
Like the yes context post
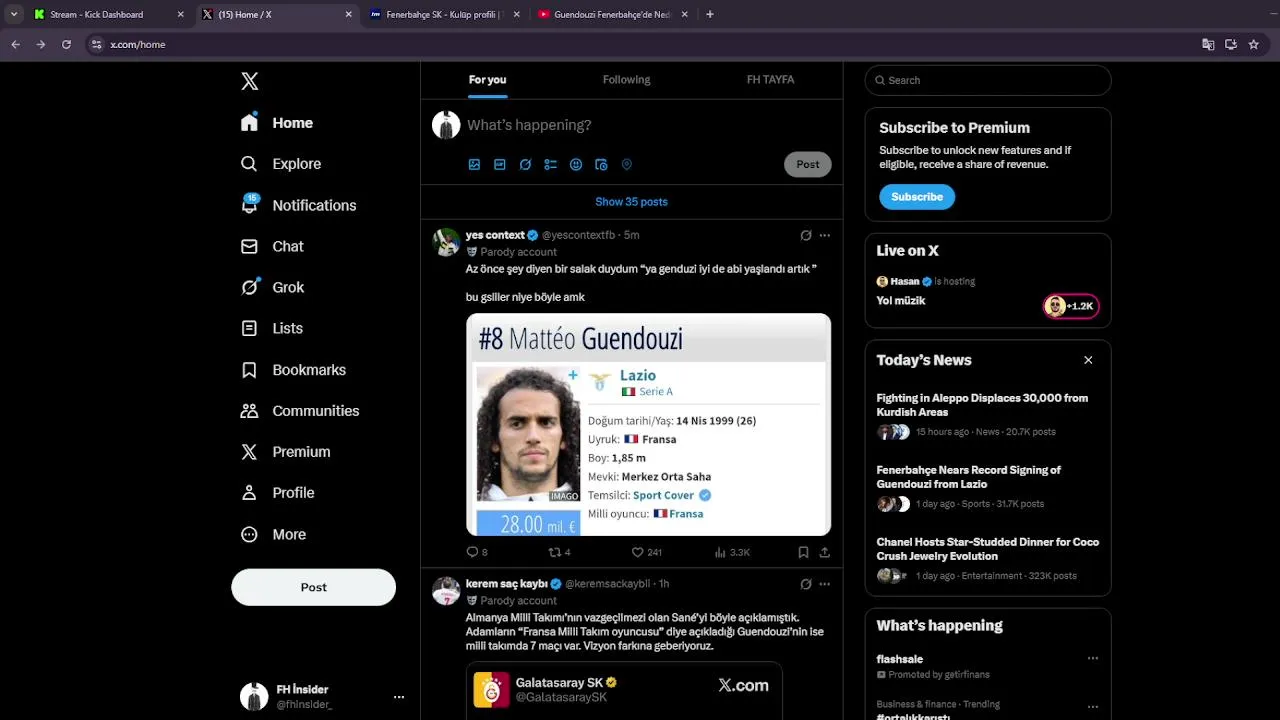(x=646, y=552)
